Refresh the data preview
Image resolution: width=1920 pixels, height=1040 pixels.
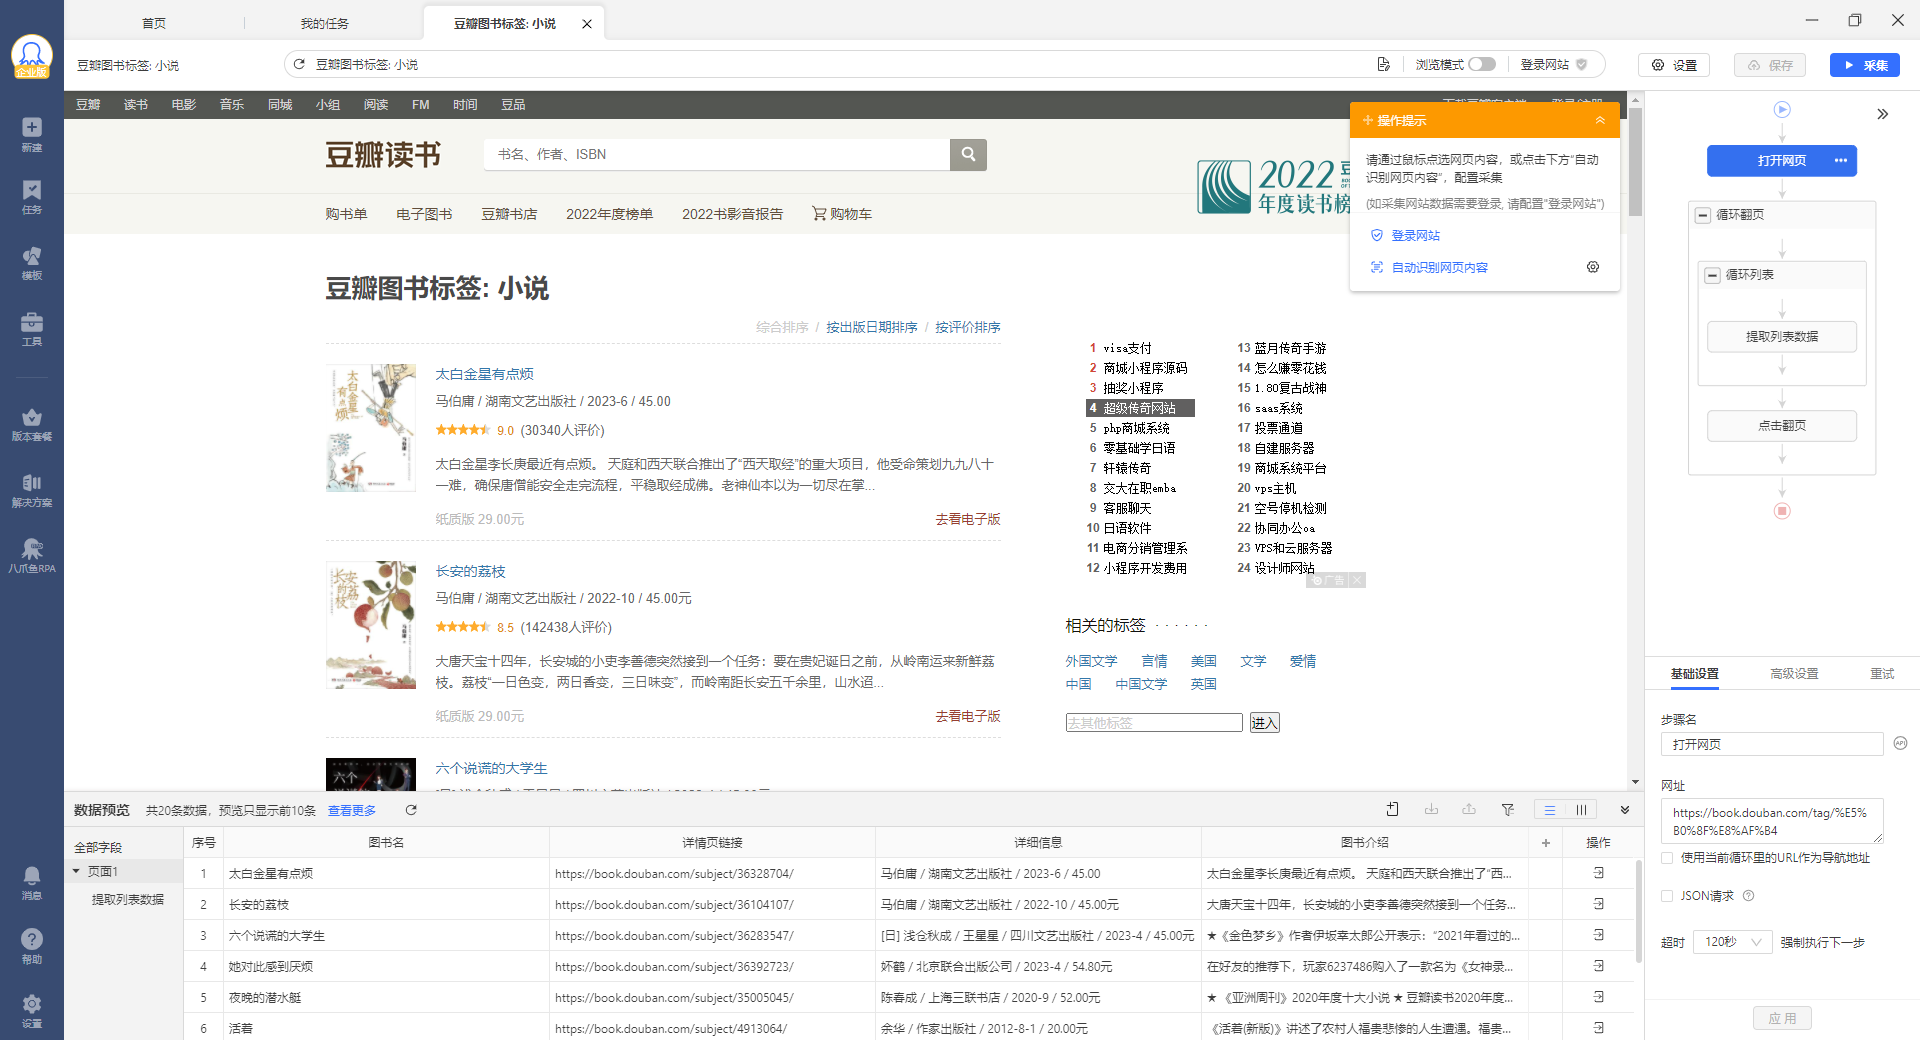tap(411, 810)
